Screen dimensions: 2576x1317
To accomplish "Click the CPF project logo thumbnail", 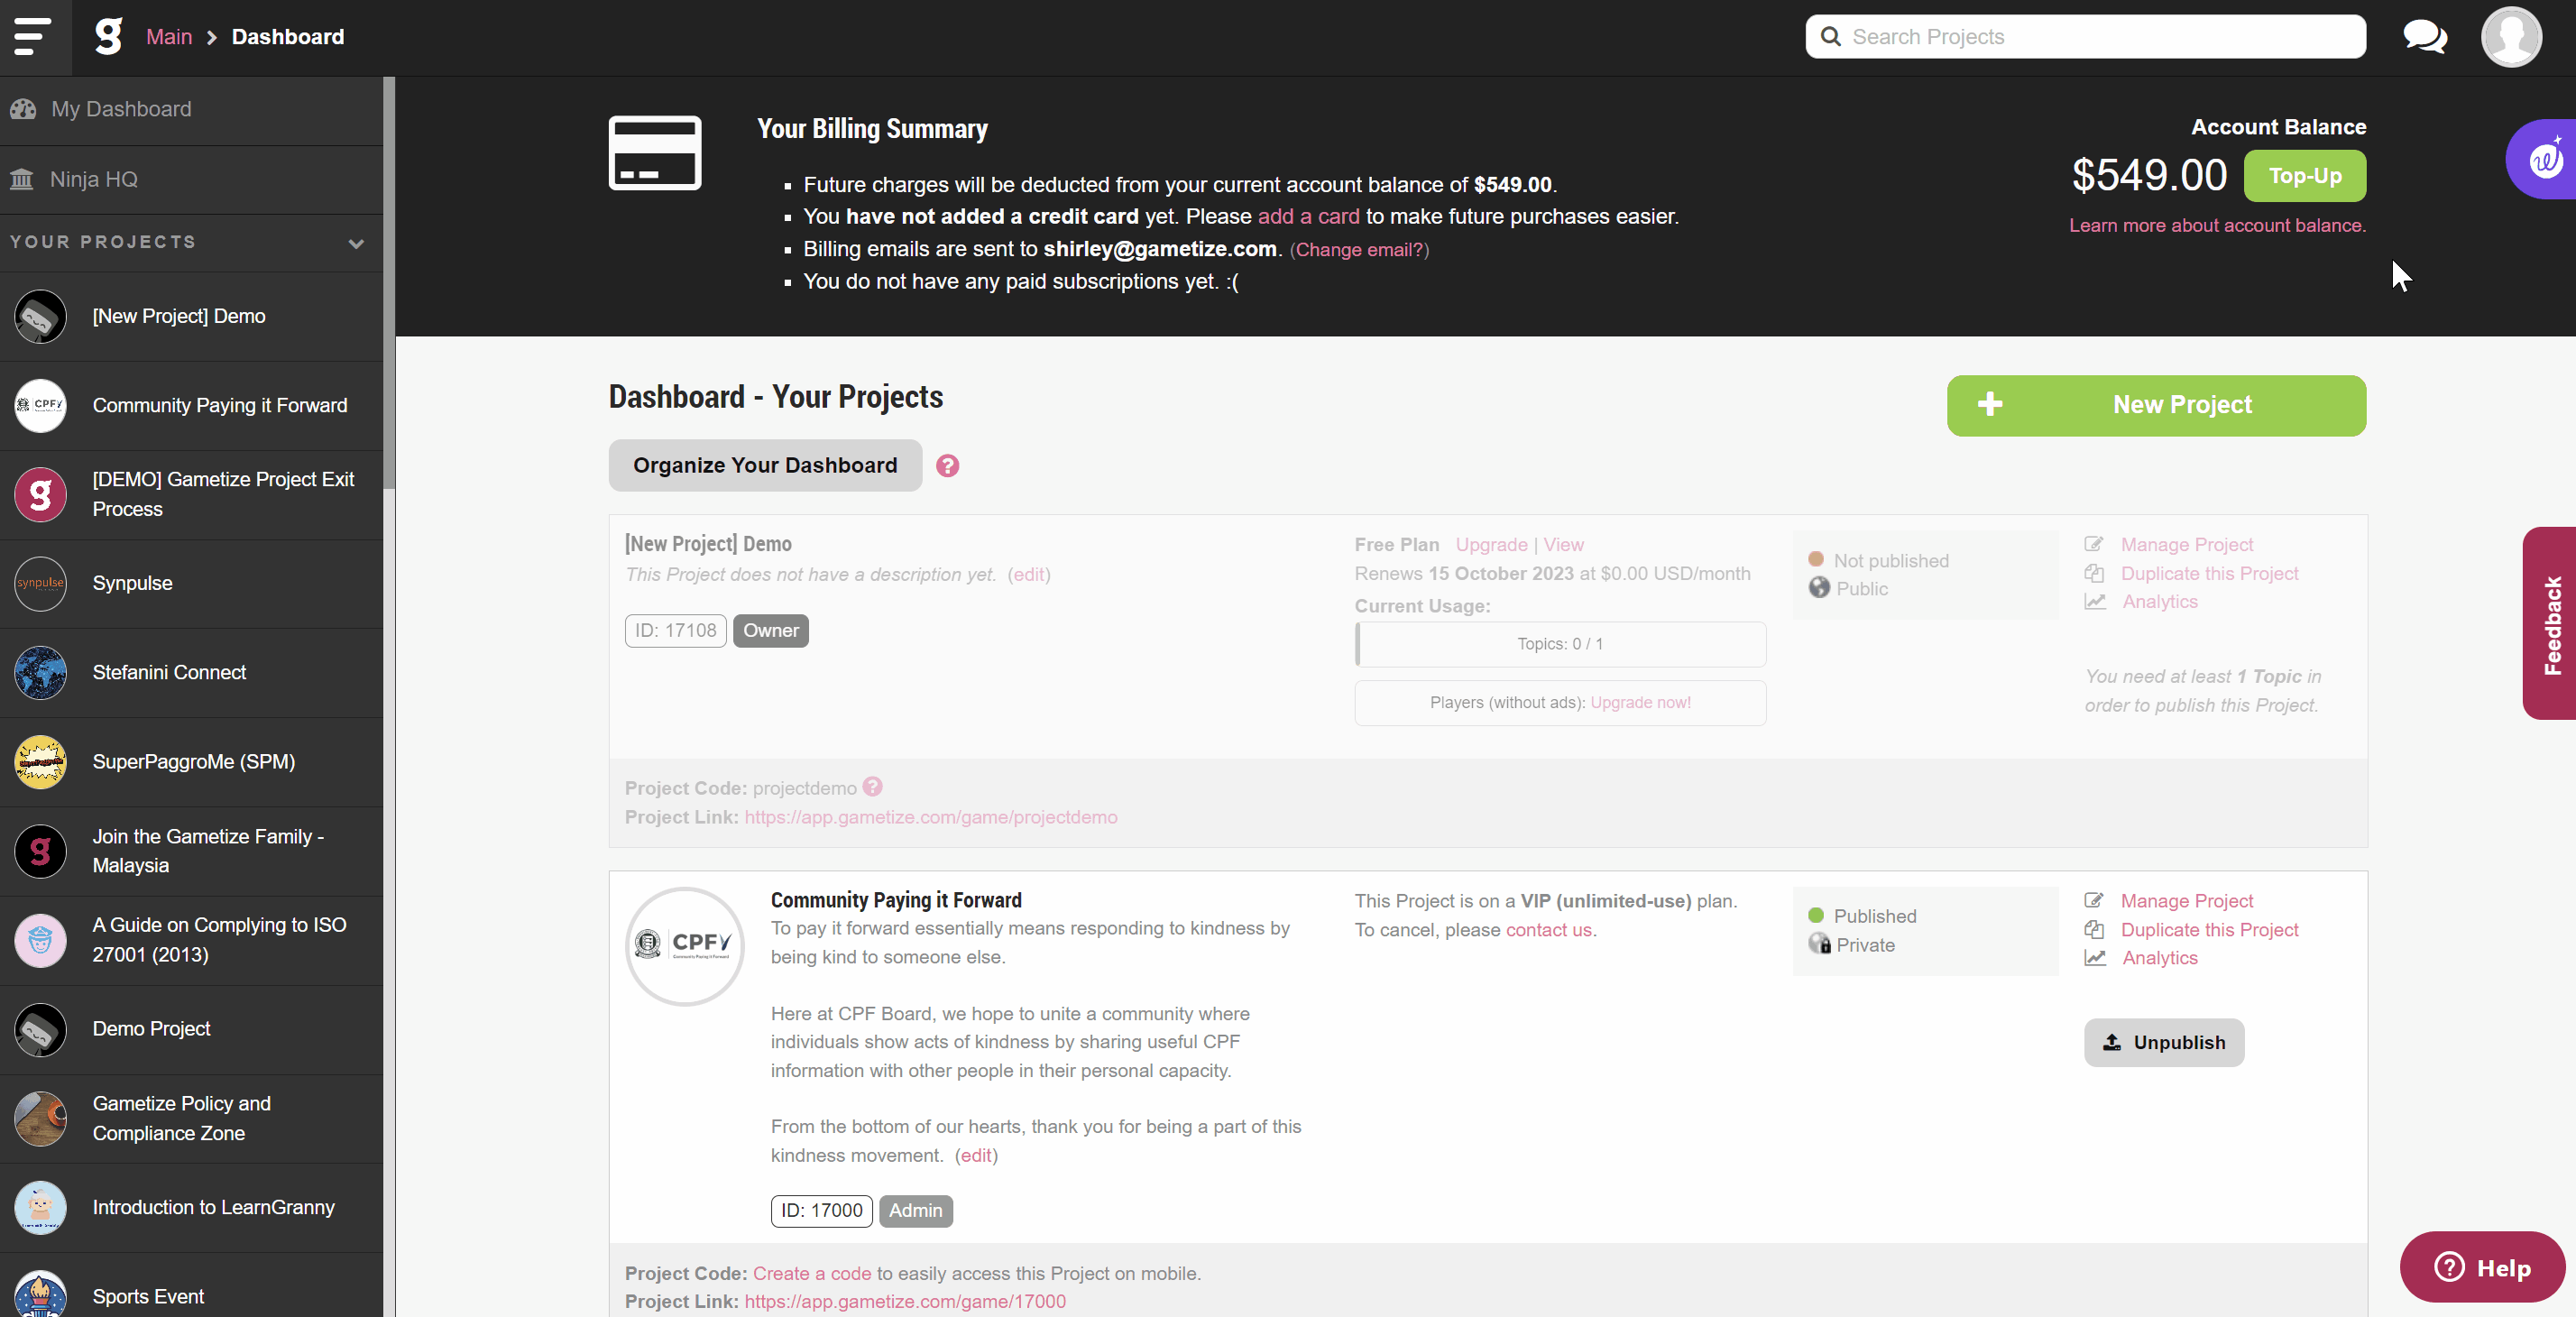I will point(685,946).
